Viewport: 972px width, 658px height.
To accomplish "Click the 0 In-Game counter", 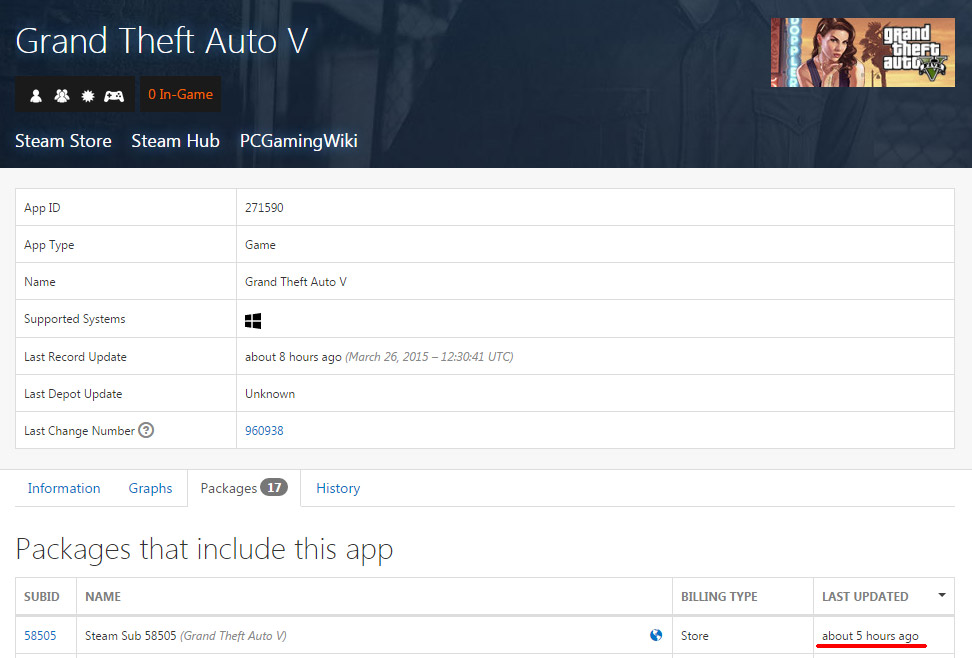I will 180,94.
